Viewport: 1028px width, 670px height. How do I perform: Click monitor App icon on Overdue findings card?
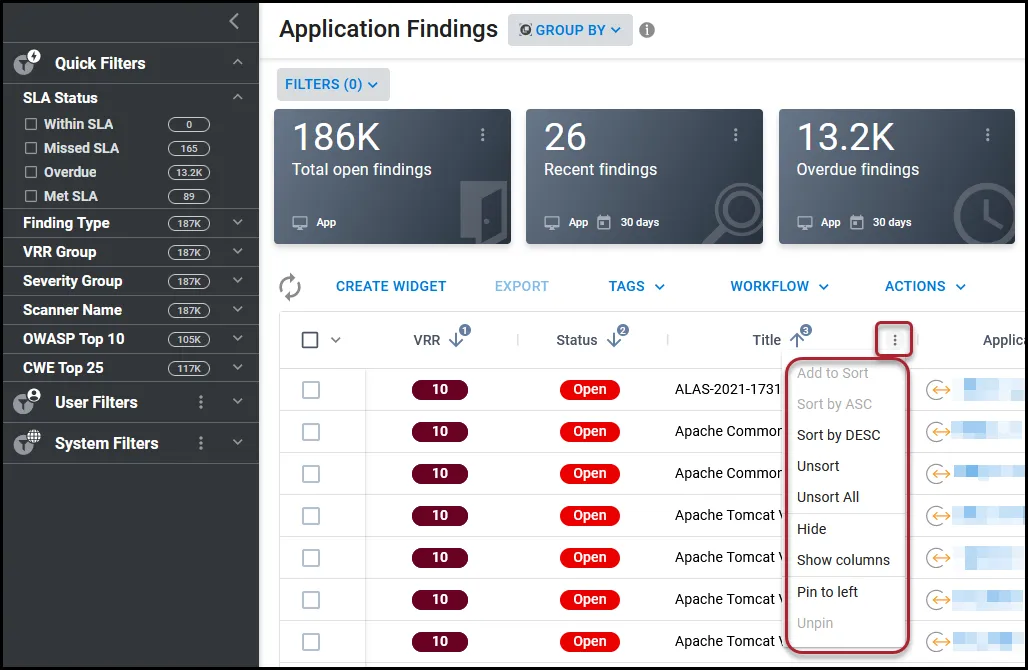[804, 222]
